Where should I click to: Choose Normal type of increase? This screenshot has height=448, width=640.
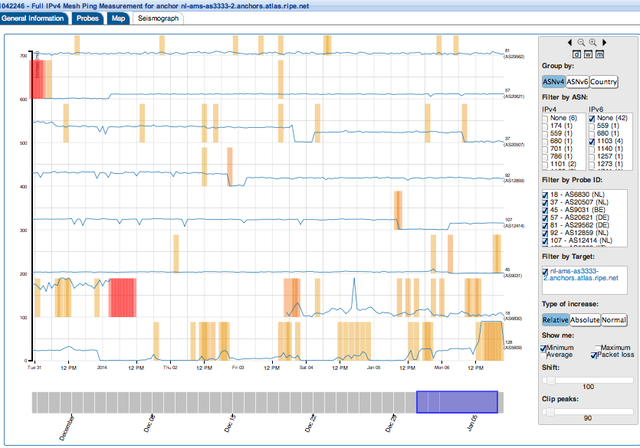pos(614,320)
